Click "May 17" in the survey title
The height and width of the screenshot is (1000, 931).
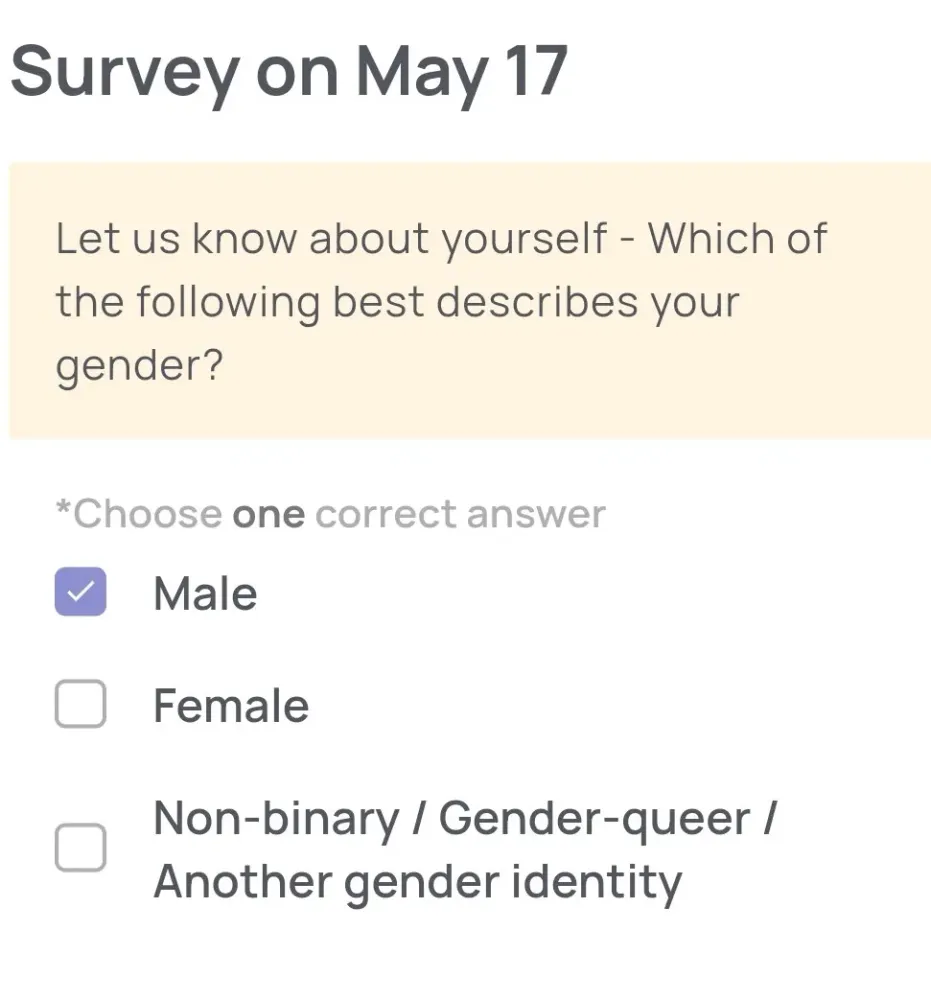(461, 71)
